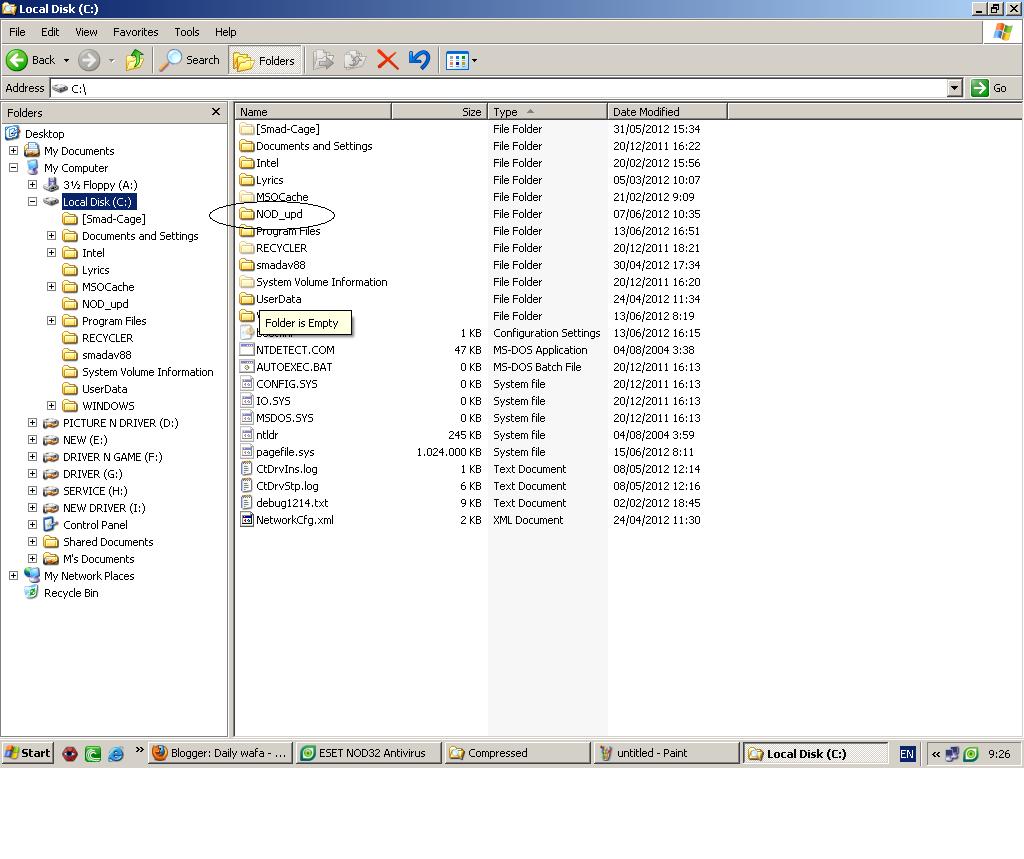Open the Address bar dropdown arrow
Viewport: 1024px width, 859px height.
[x=955, y=88]
